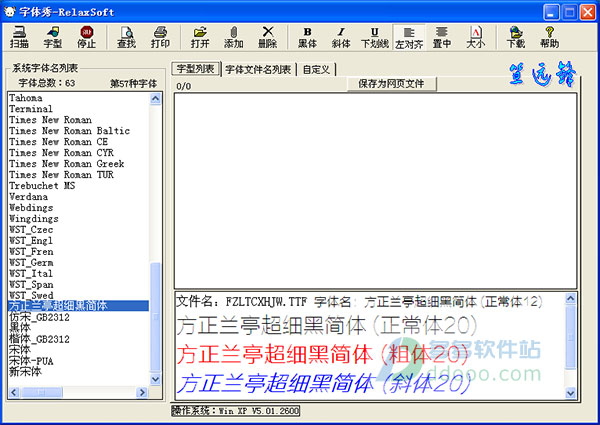
Task: Open the 查找 find tool
Action: pos(126,37)
